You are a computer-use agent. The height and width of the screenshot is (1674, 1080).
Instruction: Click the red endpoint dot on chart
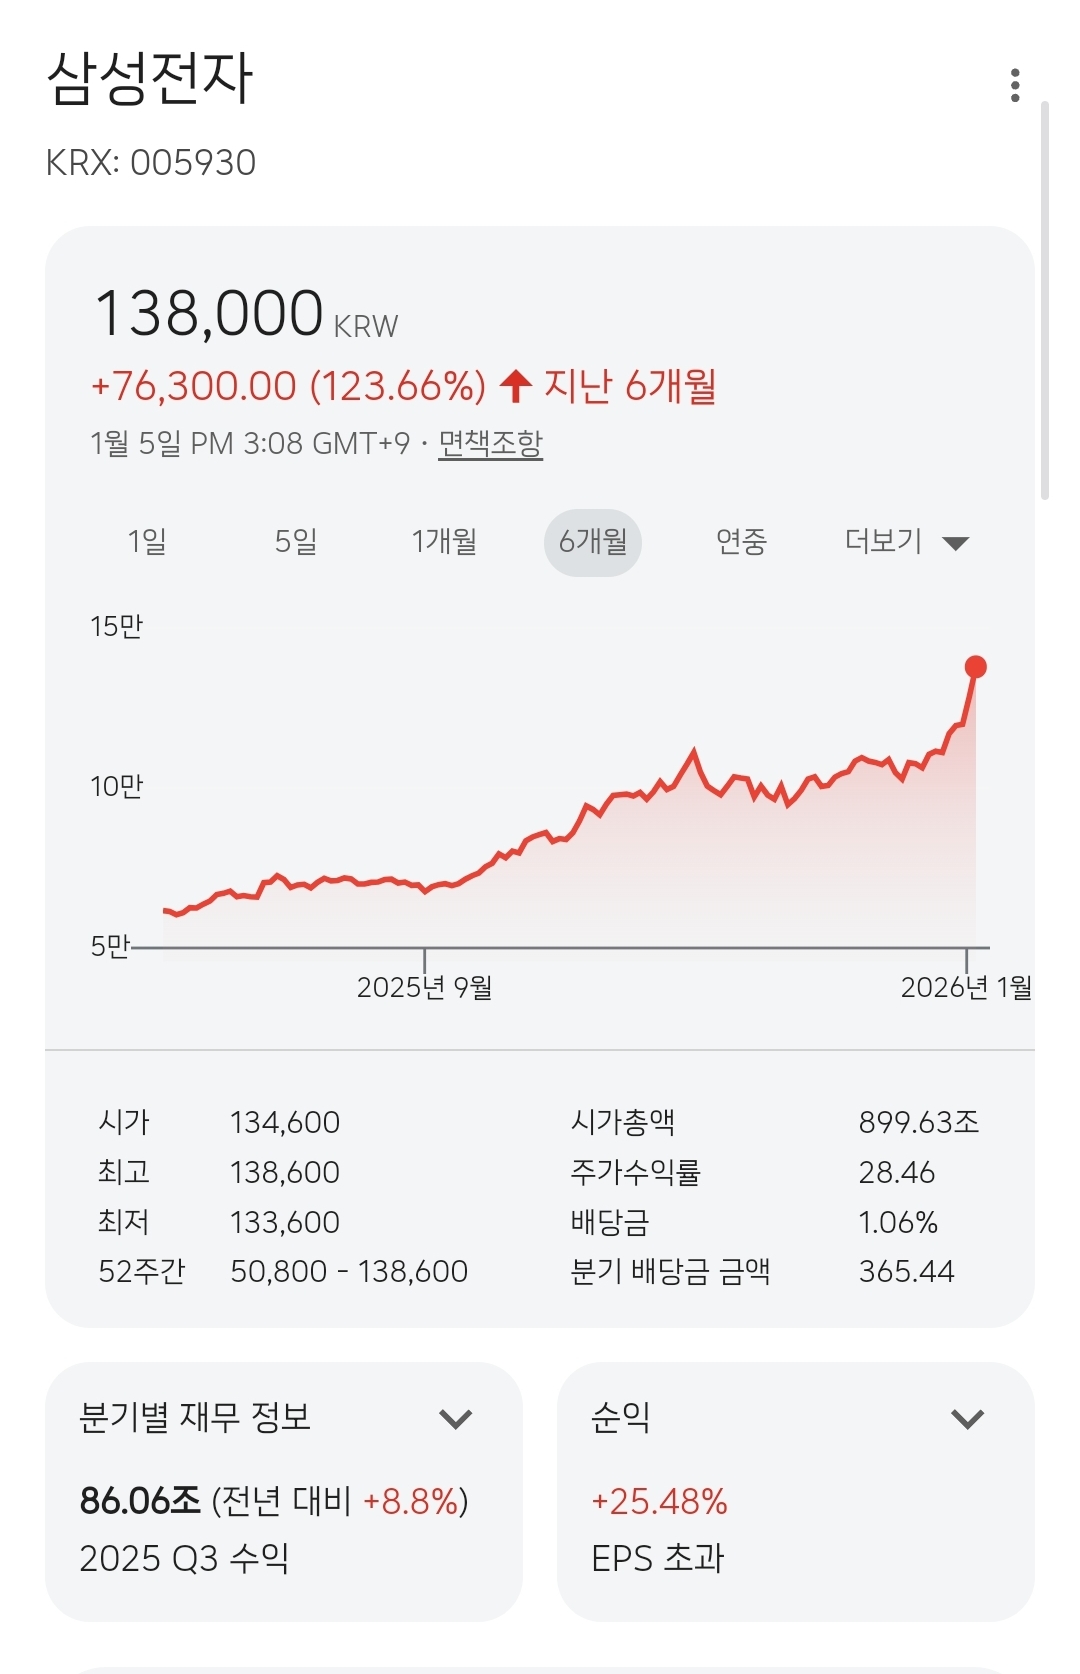[975, 667]
